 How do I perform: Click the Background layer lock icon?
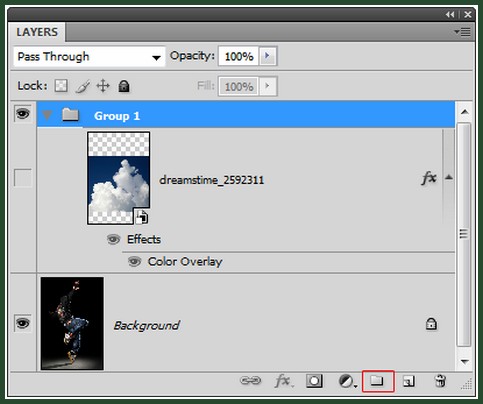[x=431, y=324]
